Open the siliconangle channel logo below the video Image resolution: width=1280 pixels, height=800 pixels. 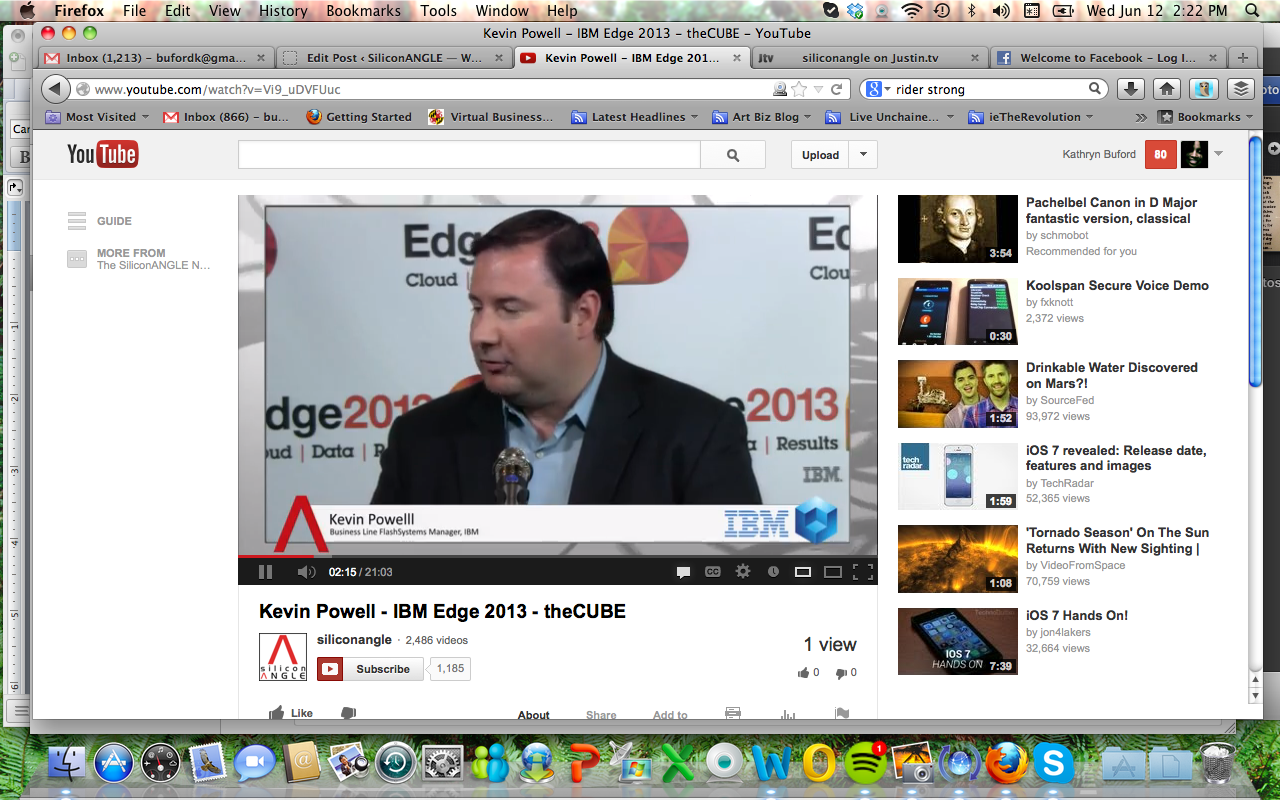pyautogui.click(x=283, y=657)
